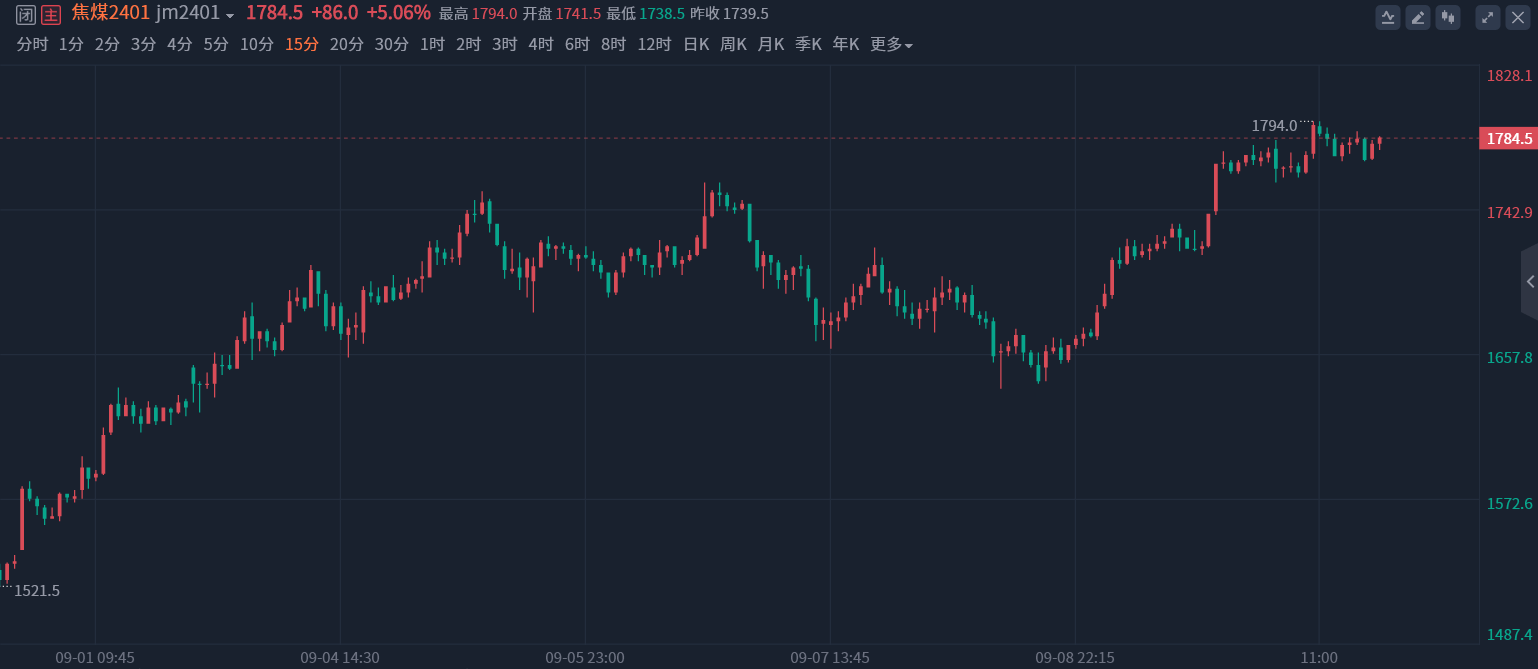Switch to 周K weekly candles

(733, 44)
